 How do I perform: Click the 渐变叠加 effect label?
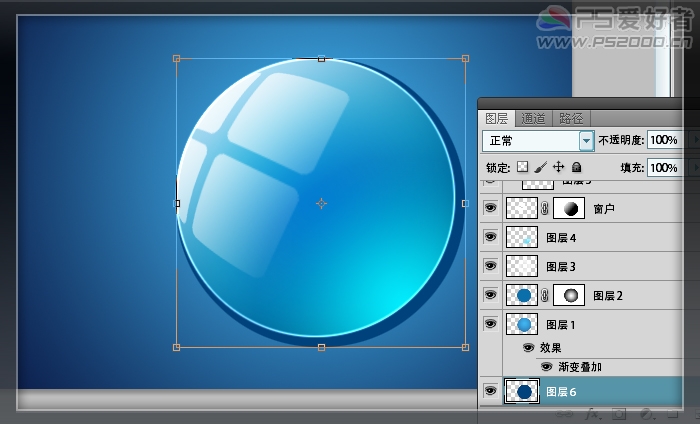coord(580,367)
